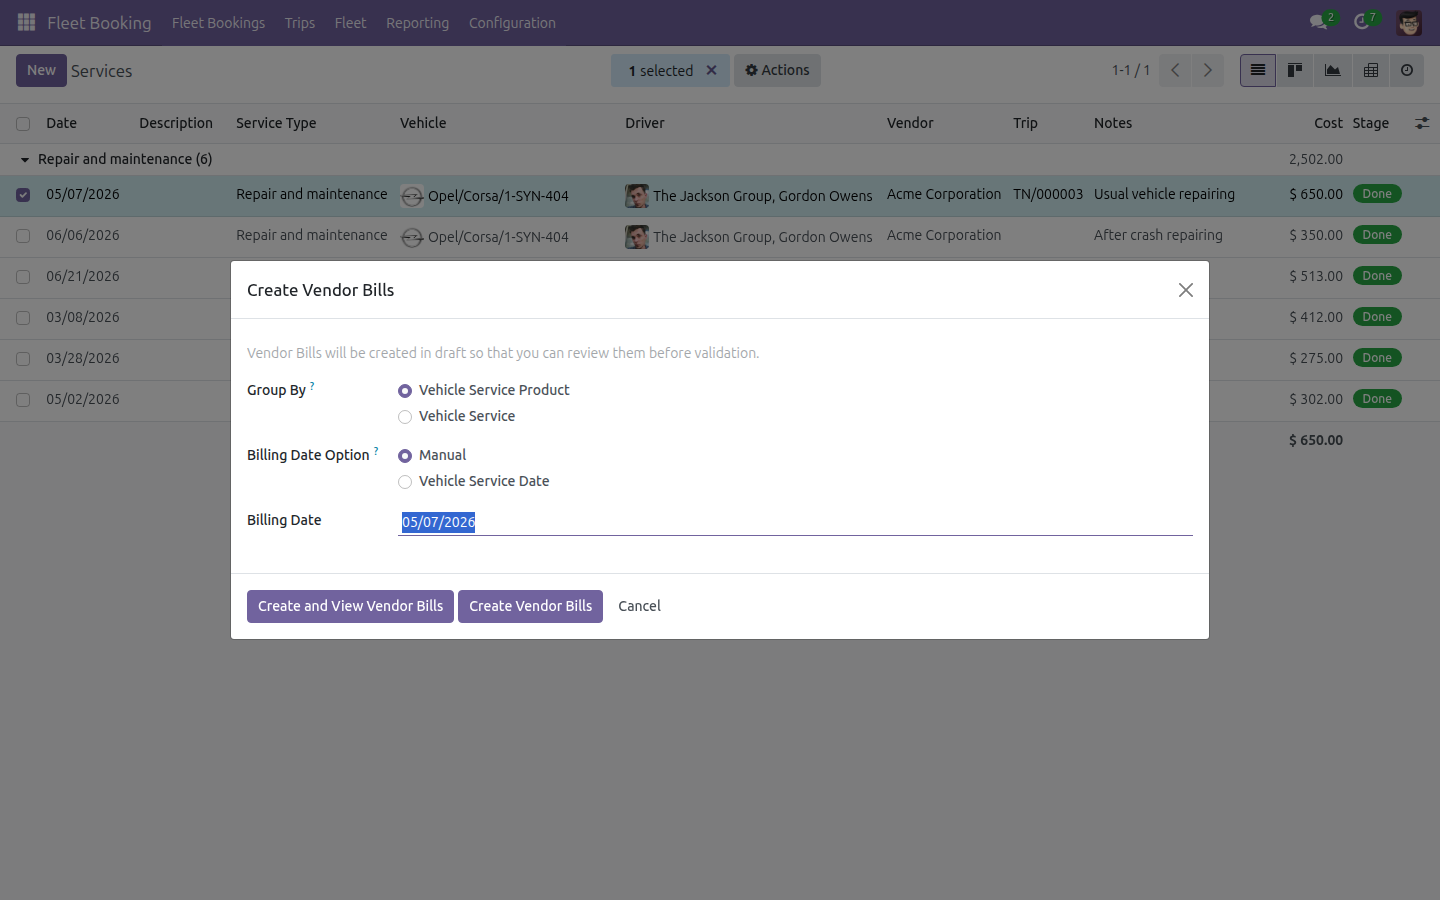This screenshot has height=900, width=1440.
Task: Click $ 412.00 cost cell
Action: pos(1316,317)
